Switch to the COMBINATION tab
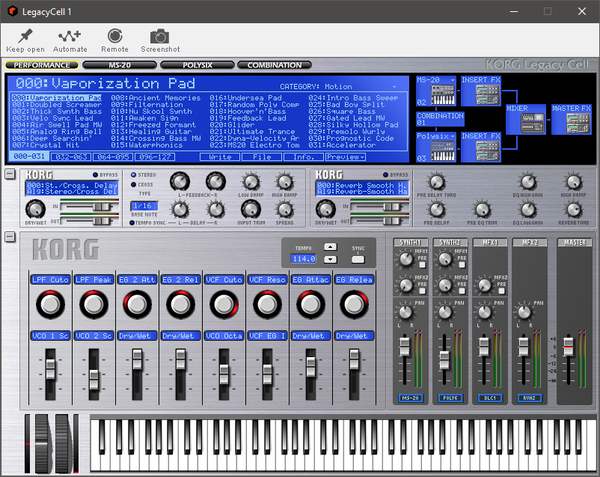The image size is (600, 477). click(274, 65)
